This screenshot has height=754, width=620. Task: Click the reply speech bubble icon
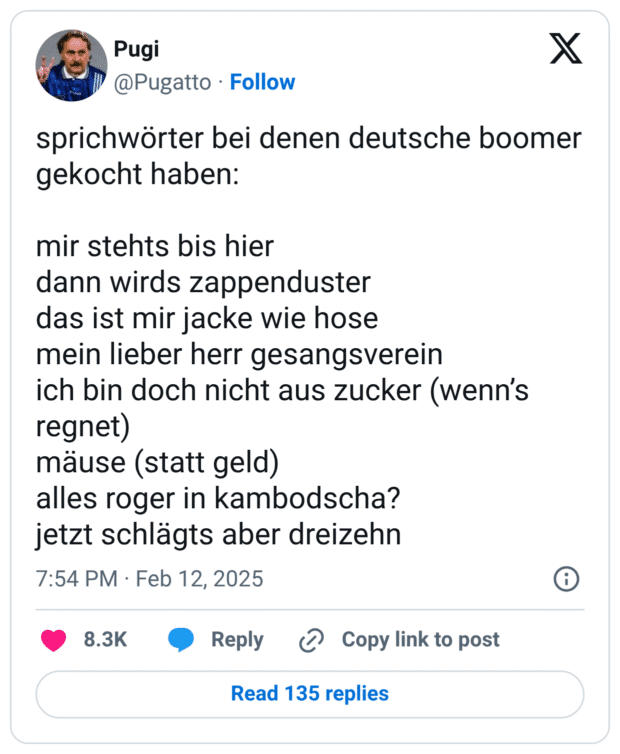pyautogui.click(x=181, y=640)
